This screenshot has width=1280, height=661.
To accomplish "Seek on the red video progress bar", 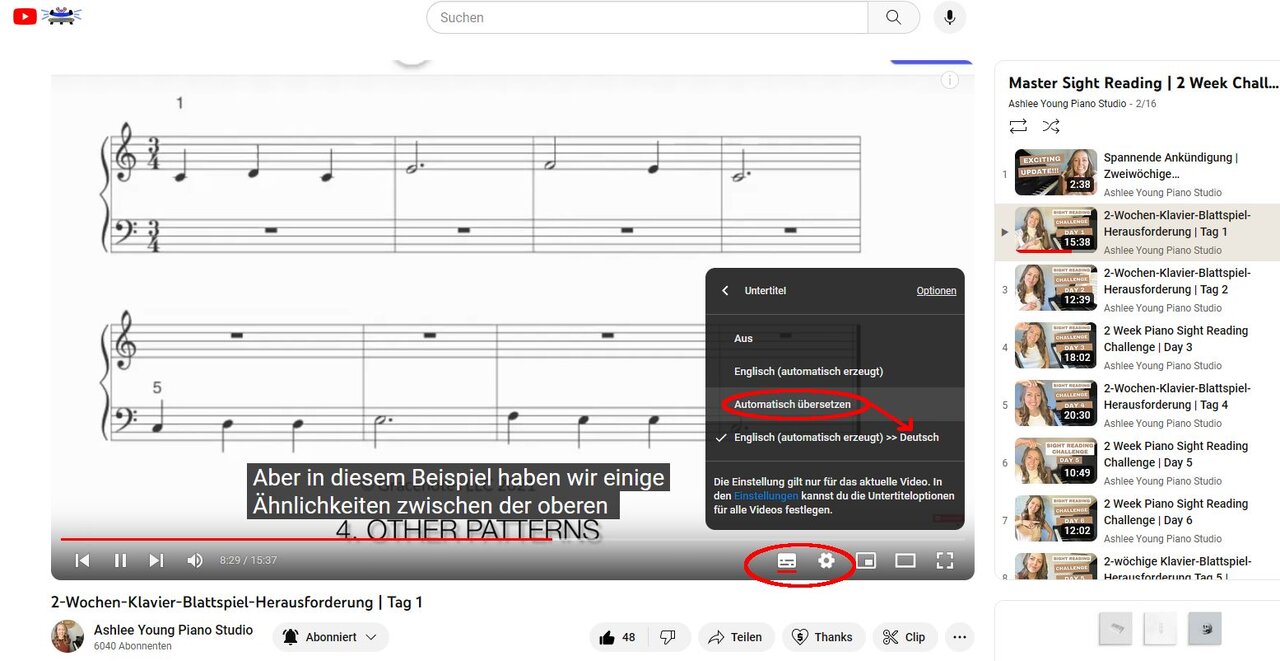I will [512, 539].
